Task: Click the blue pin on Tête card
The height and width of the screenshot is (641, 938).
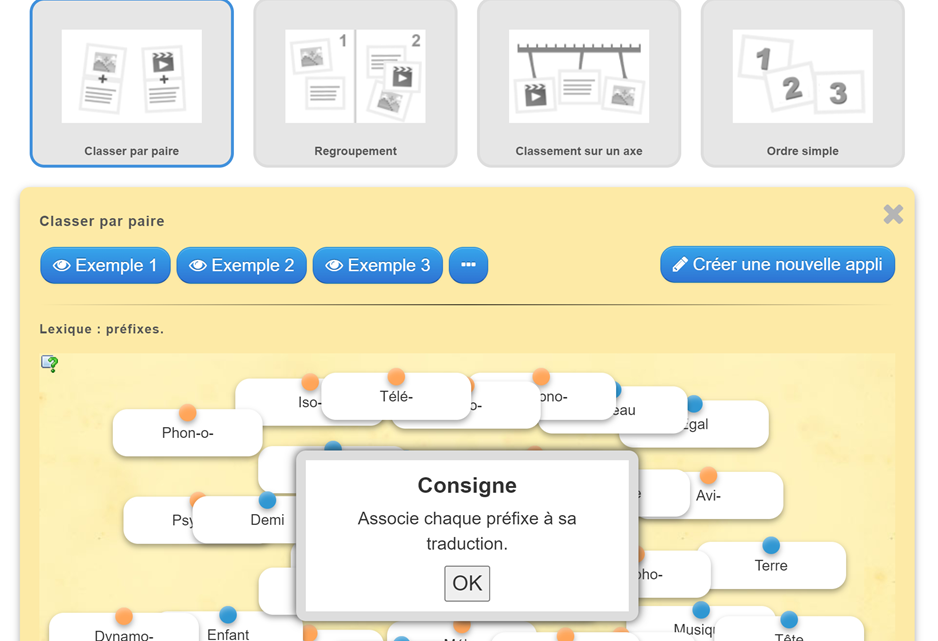Action: [789, 619]
